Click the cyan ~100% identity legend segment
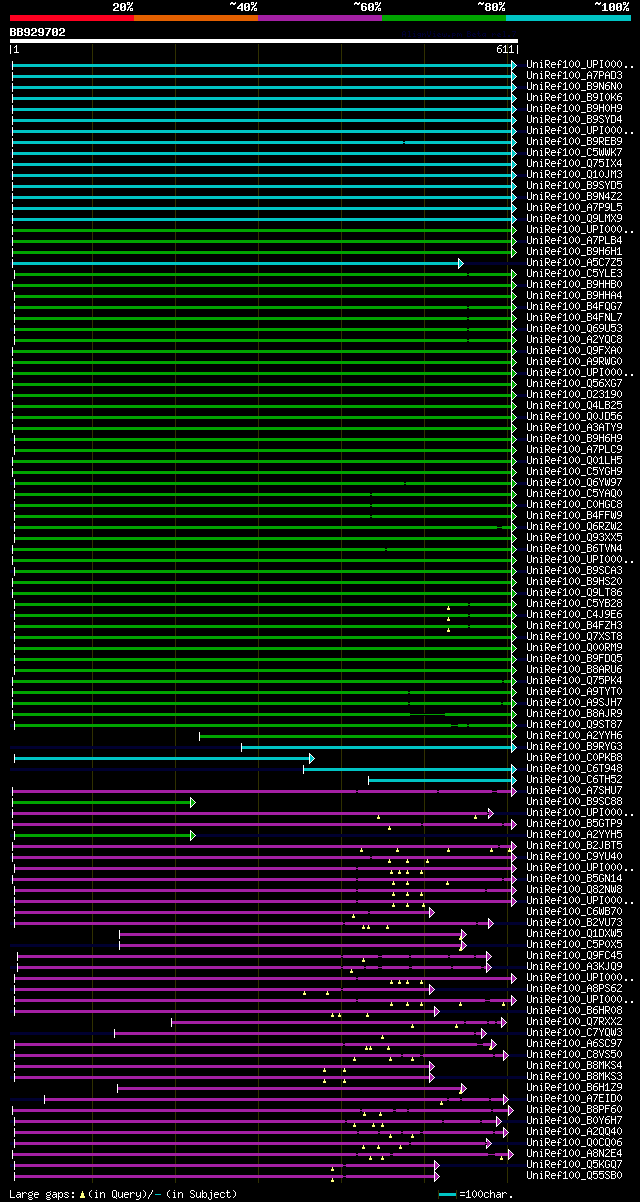 tap(568, 18)
